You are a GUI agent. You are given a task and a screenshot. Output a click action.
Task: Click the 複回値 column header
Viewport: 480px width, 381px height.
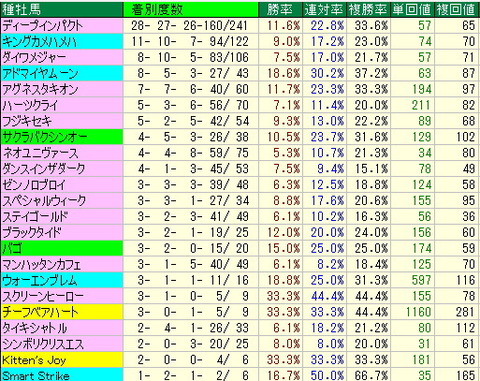pyautogui.click(x=456, y=10)
